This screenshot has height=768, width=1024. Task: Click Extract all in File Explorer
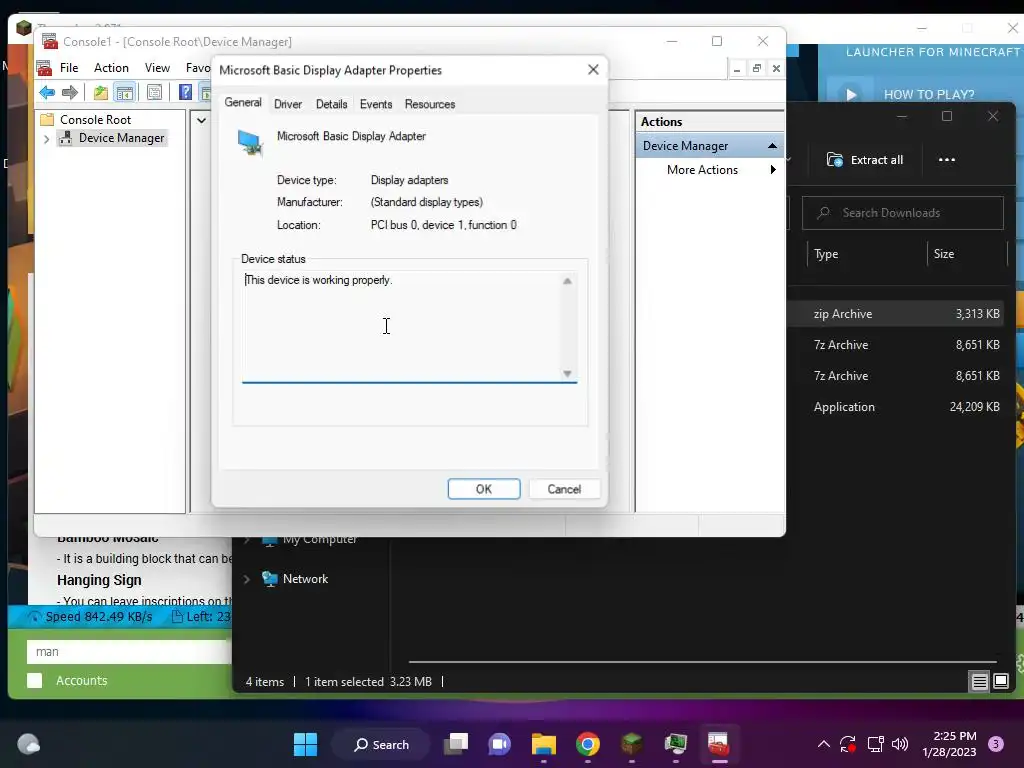point(865,160)
